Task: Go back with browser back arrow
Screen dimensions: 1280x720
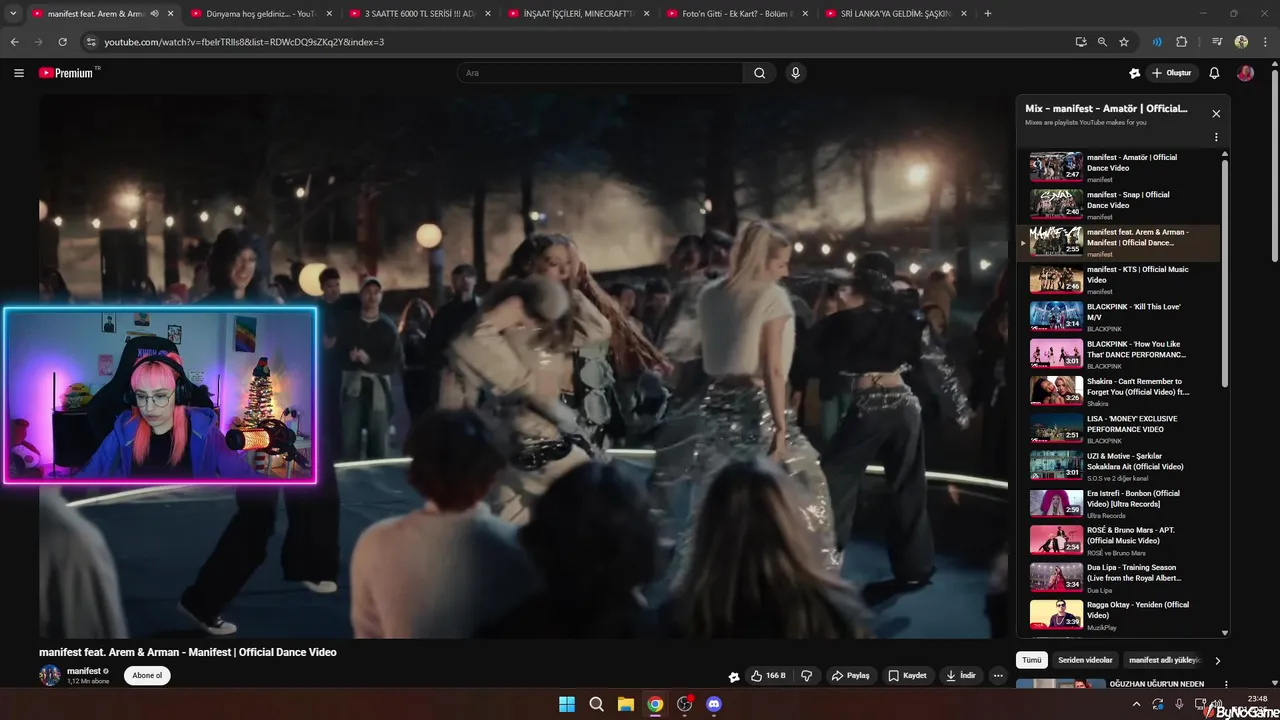Action: (x=14, y=42)
